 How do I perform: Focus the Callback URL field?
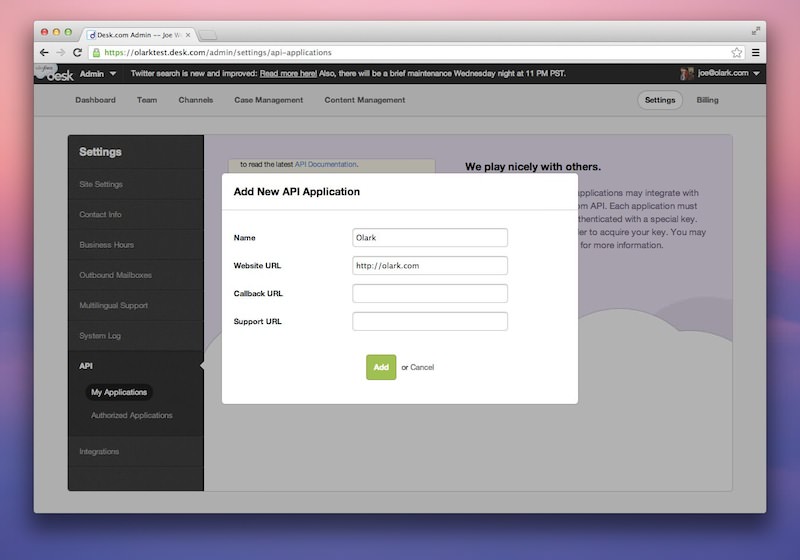coord(430,293)
